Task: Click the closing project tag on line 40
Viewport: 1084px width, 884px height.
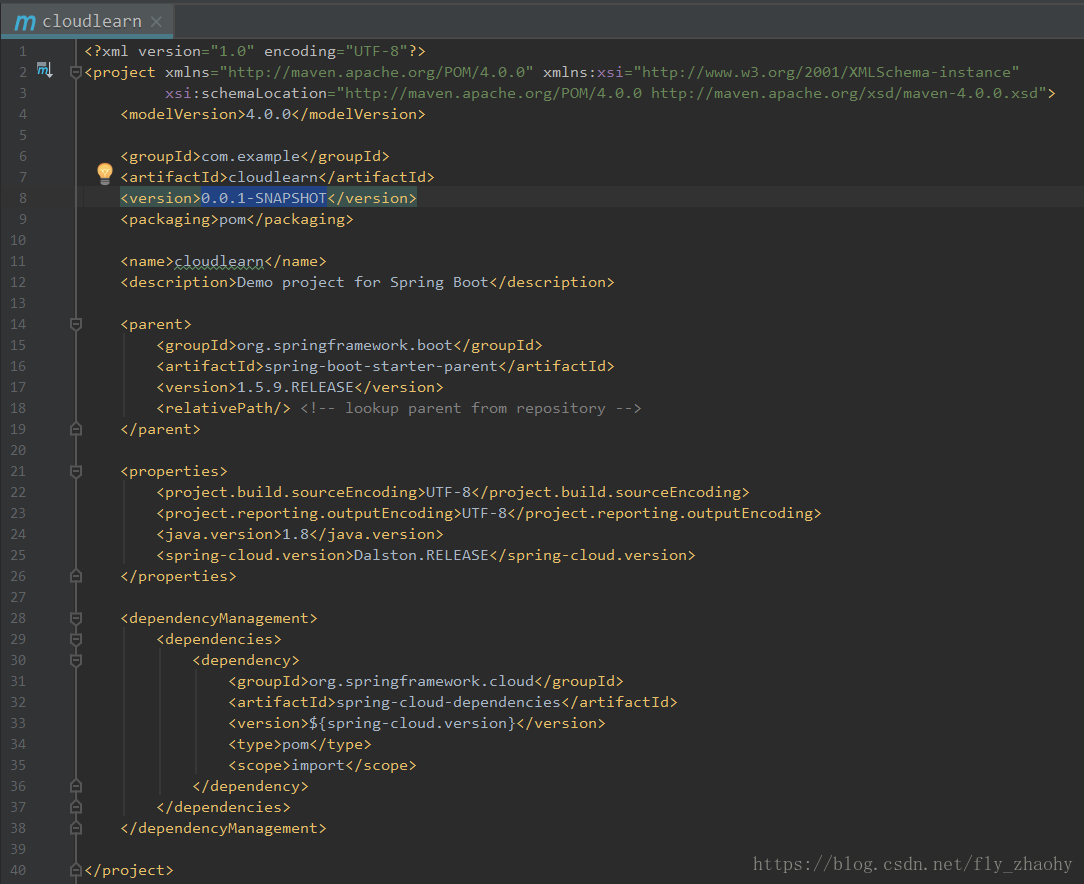Action: pos(129,870)
